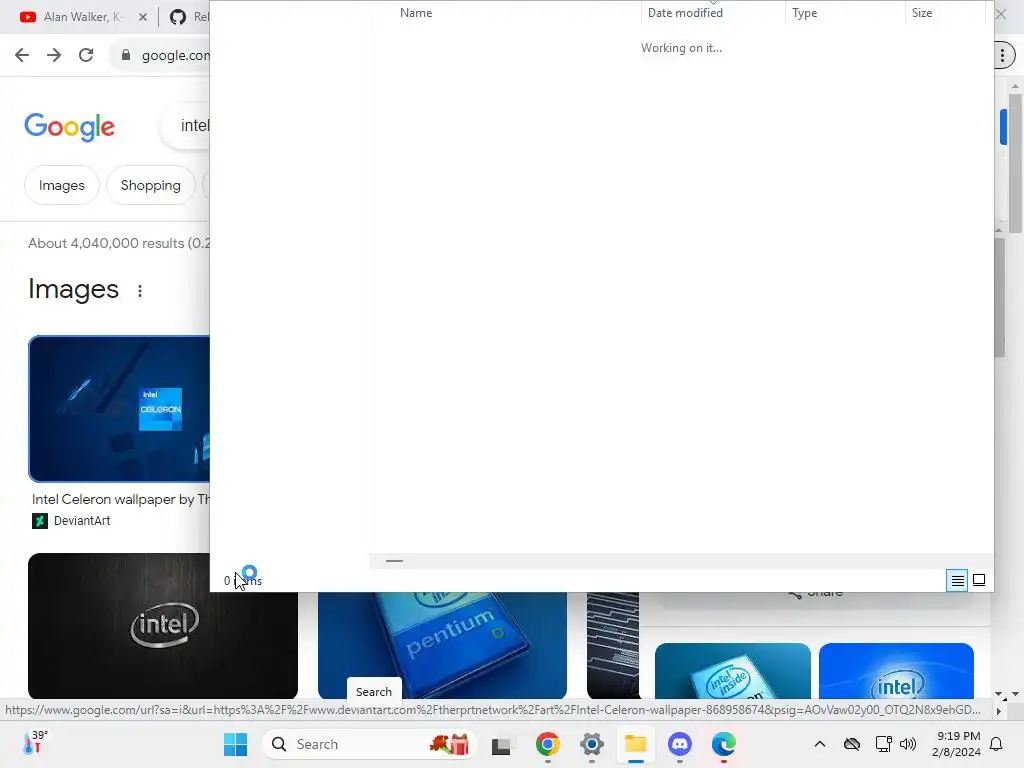
Task: Click the Google logo
Action: (x=69, y=126)
